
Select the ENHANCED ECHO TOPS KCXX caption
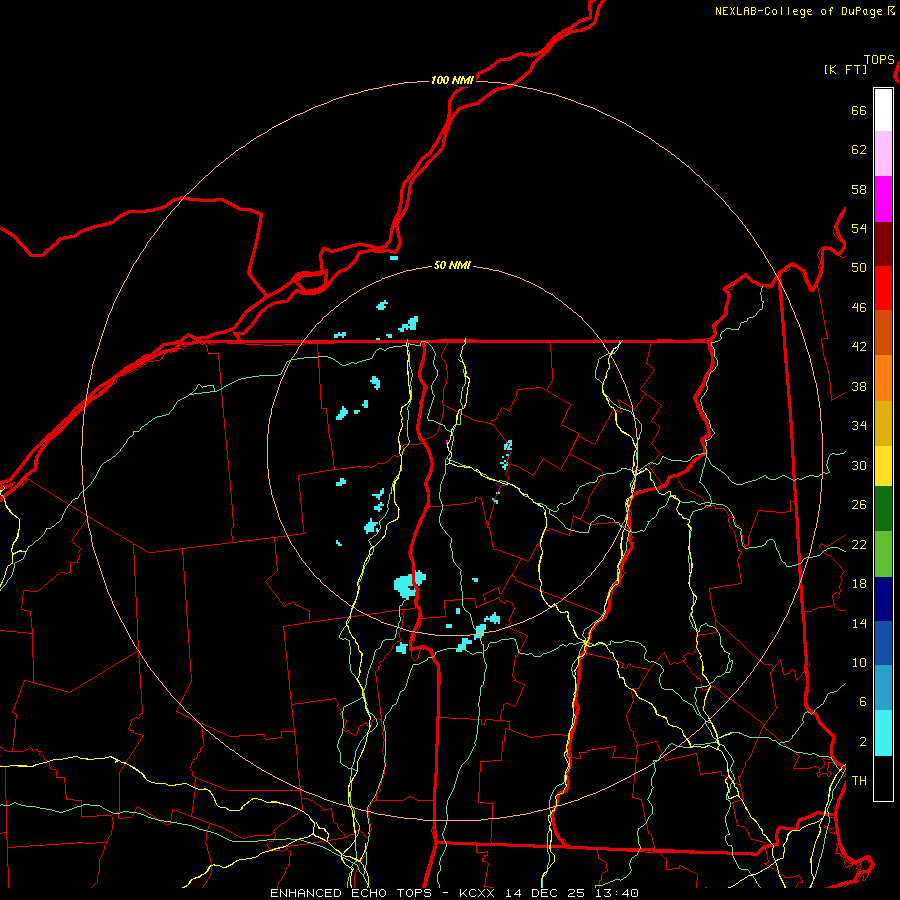click(x=454, y=893)
